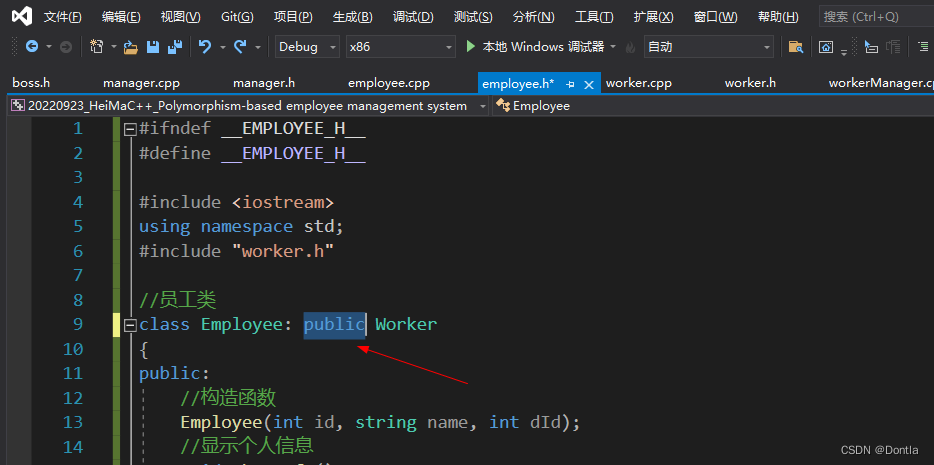
Task: Open the redo history dropdown arrow
Action: pyautogui.click(x=257, y=46)
